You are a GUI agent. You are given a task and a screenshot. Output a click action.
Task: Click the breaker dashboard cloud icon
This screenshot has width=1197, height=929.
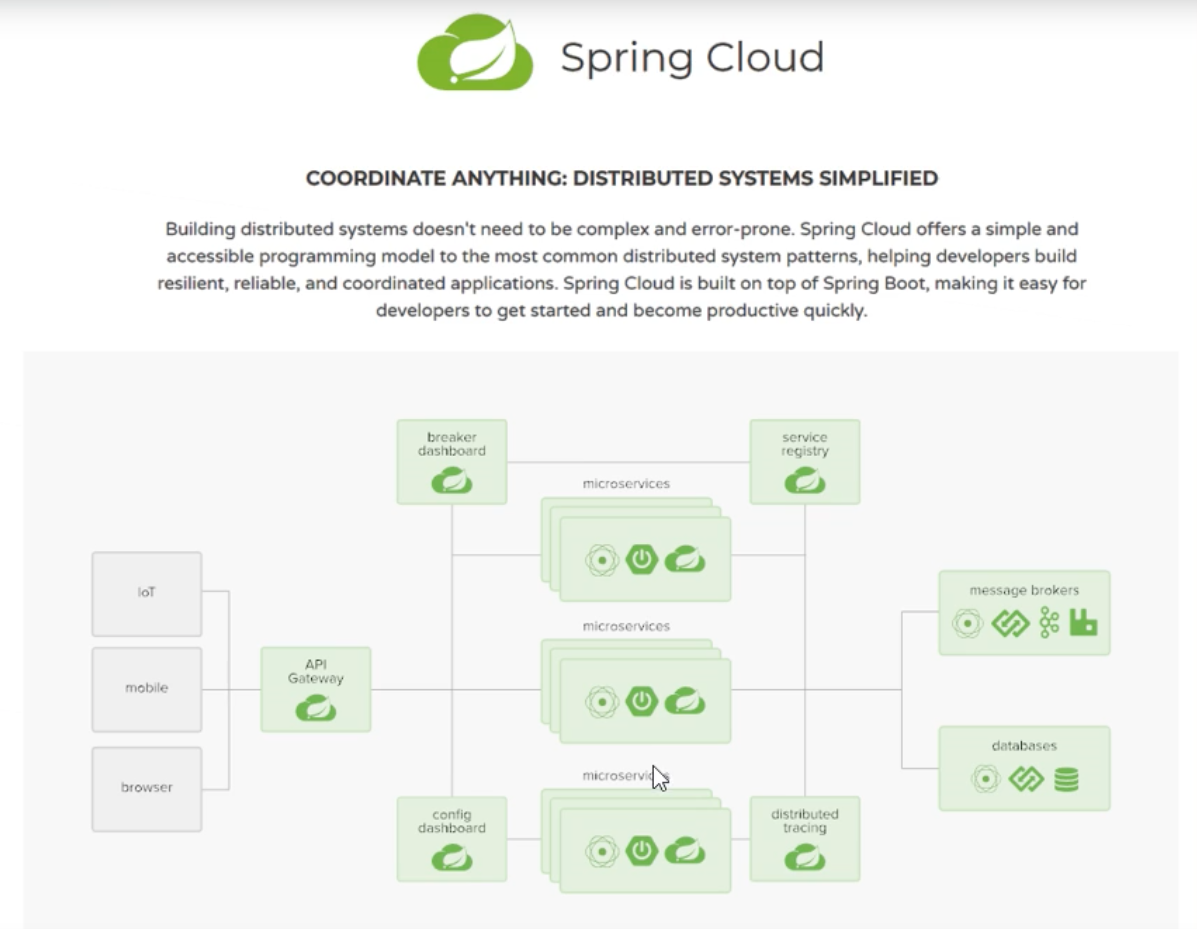[x=452, y=482]
